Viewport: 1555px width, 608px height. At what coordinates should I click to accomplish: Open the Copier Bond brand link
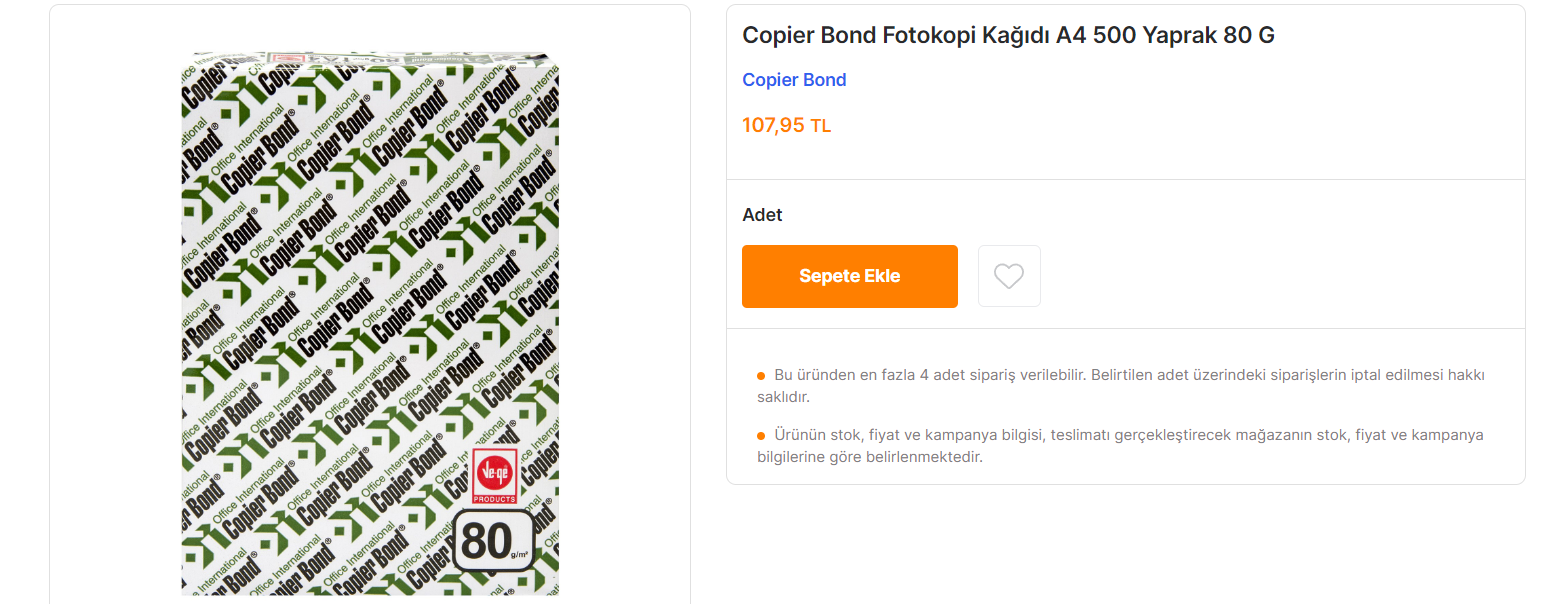pos(794,80)
